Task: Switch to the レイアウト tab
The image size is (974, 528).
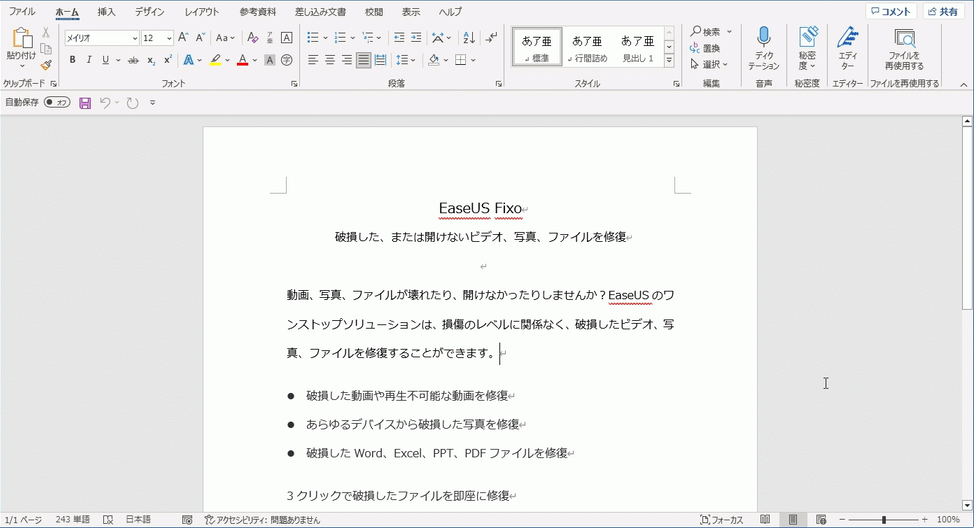Action: [x=203, y=12]
